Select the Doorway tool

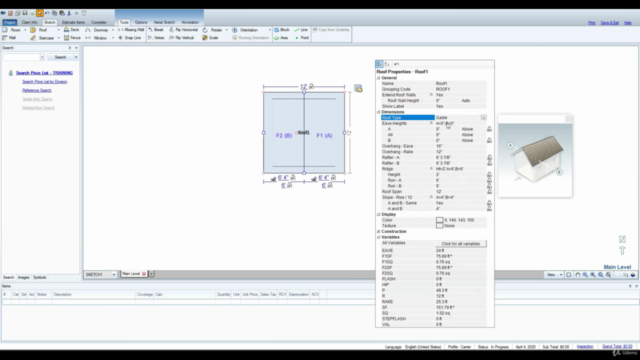(97, 30)
